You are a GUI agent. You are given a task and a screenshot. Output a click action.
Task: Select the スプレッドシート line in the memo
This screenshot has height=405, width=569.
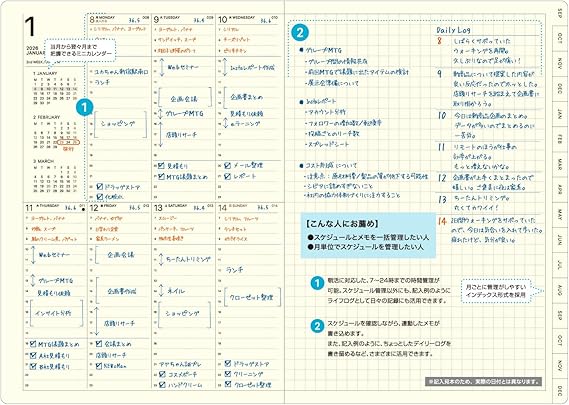pos(327,144)
